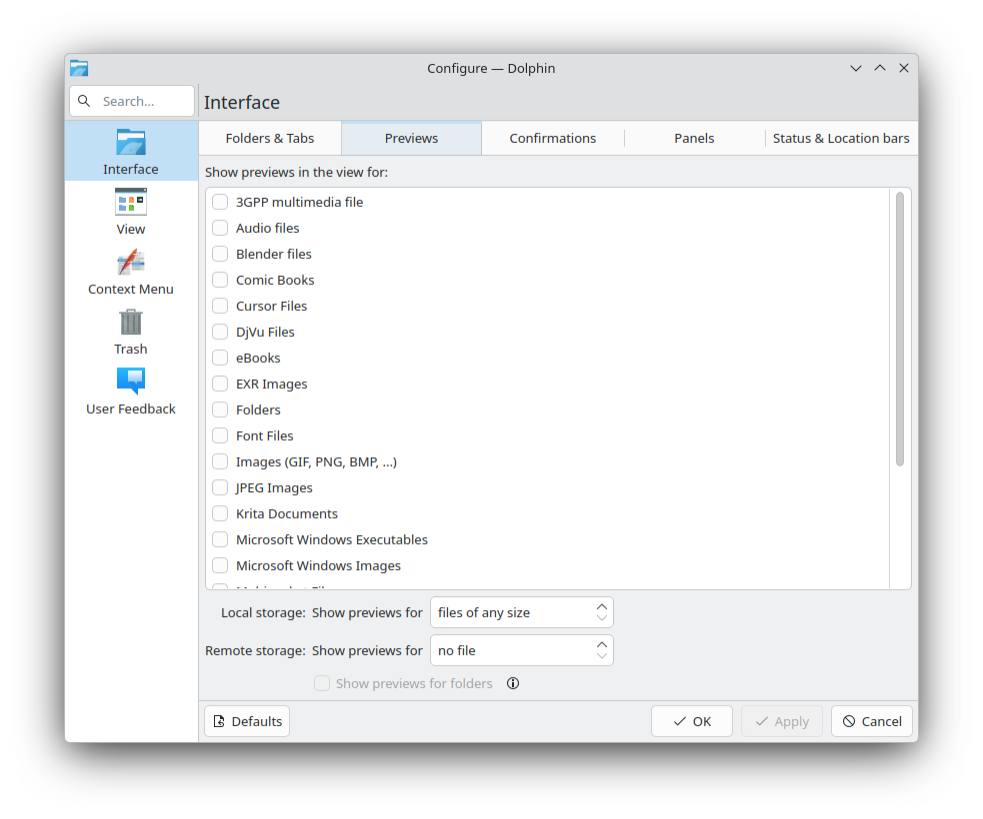Click the Defaults button

coord(247,721)
